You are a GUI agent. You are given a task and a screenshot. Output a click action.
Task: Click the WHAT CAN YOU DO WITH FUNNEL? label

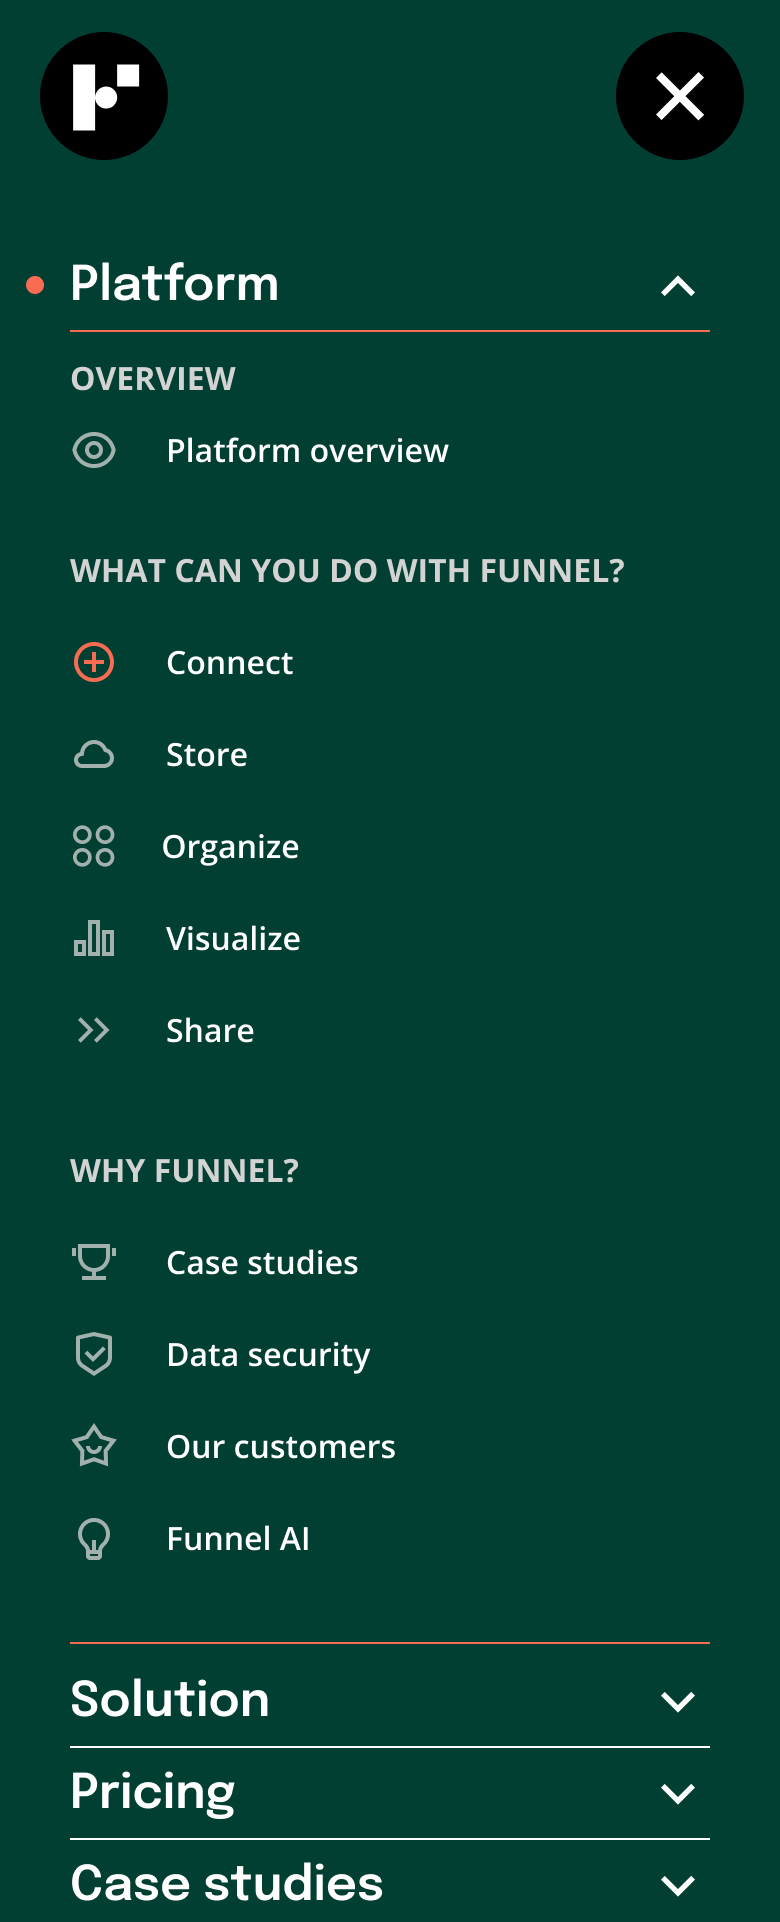point(347,571)
